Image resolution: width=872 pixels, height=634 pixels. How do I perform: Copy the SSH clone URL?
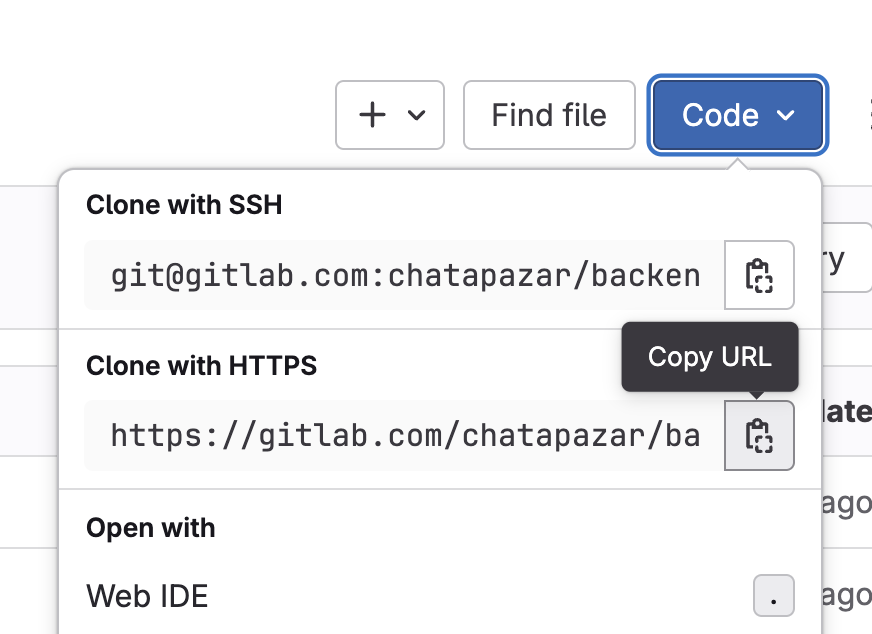[759, 275]
